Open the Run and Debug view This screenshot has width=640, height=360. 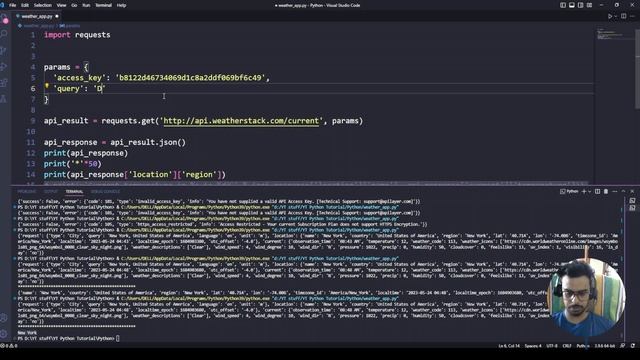[x=4, y=67]
